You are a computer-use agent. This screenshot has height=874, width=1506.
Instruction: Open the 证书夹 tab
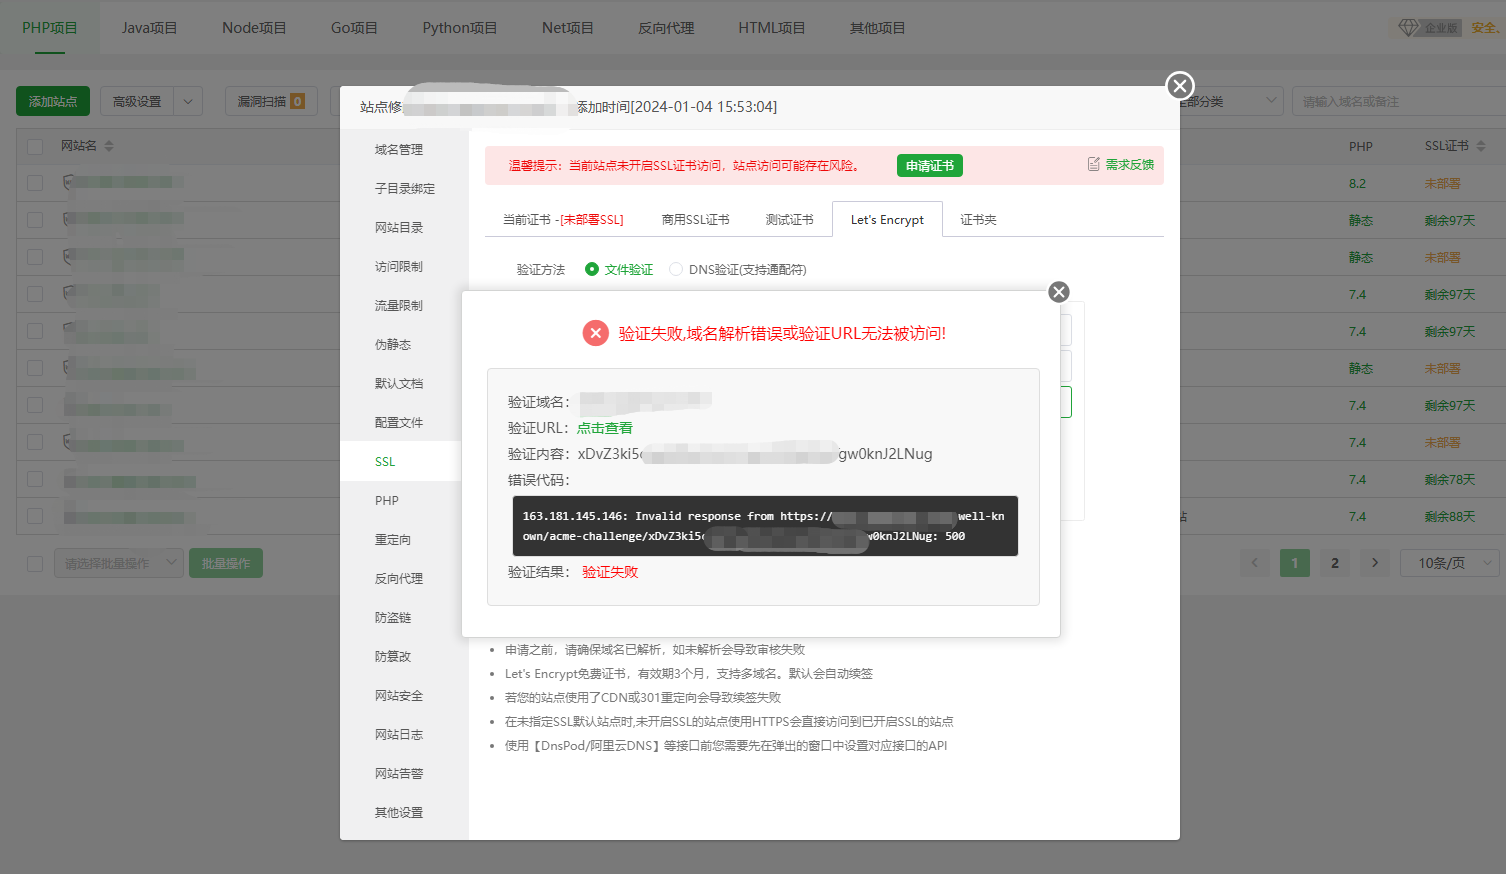pos(978,219)
